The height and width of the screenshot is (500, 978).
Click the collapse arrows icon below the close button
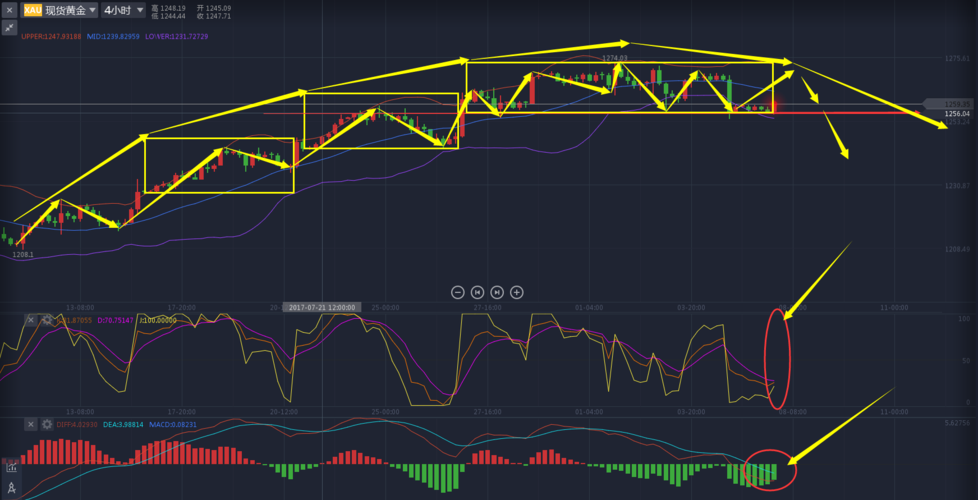coord(9,28)
